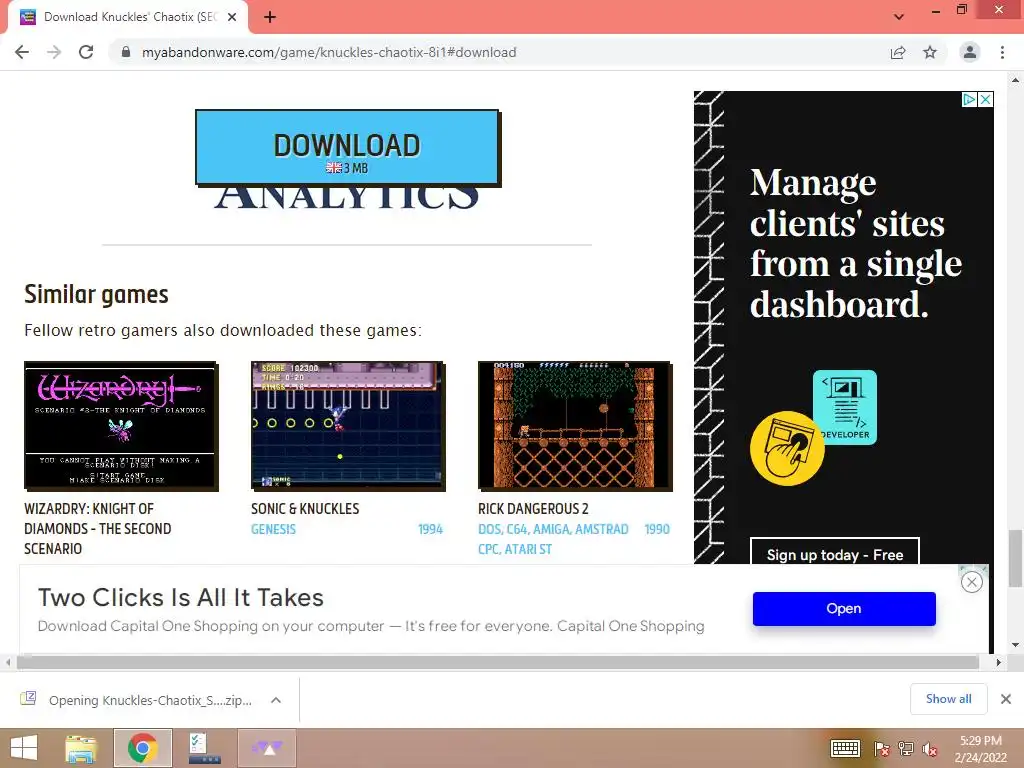
Task: Click the Open button in banner ad
Action: click(x=844, y=609)
